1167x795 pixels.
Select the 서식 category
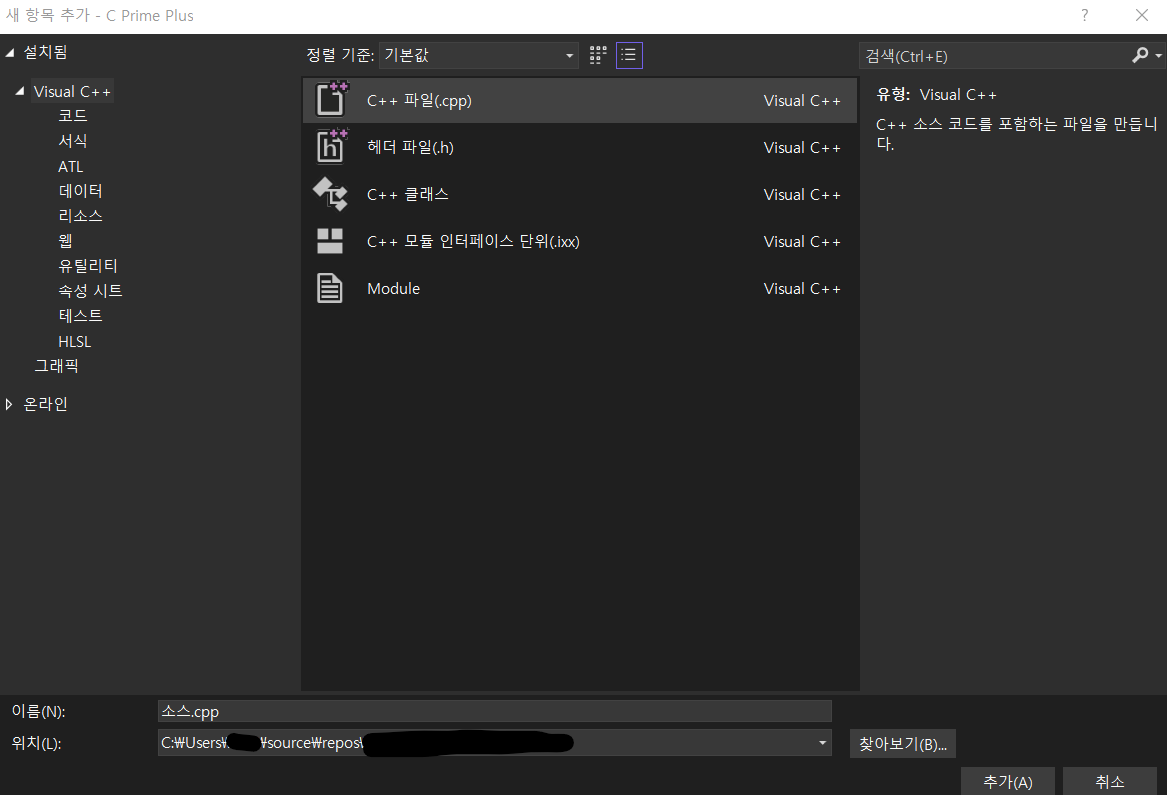73,141
